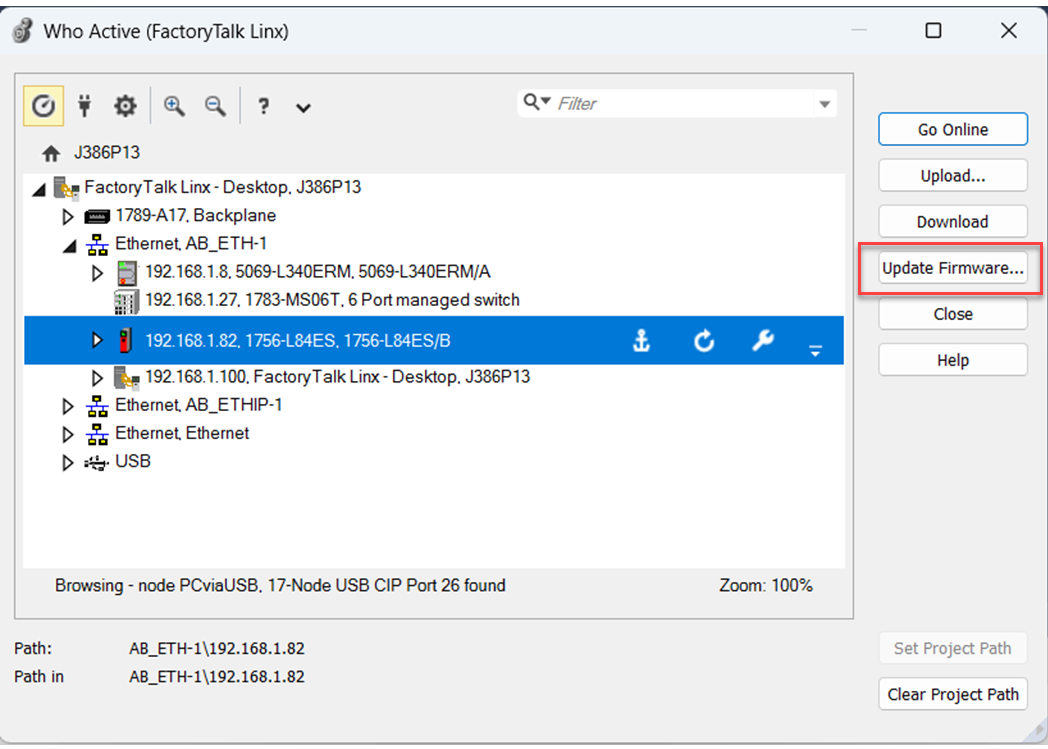
Task: Click into the Filter text field
Action: pos(685,104)
